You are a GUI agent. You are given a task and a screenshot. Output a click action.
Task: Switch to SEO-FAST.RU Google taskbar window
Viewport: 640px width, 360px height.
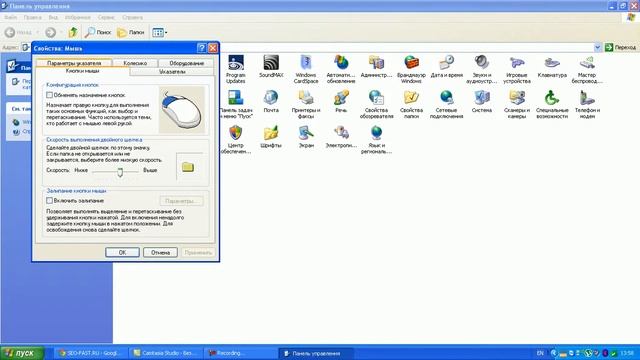pos(90,353)
